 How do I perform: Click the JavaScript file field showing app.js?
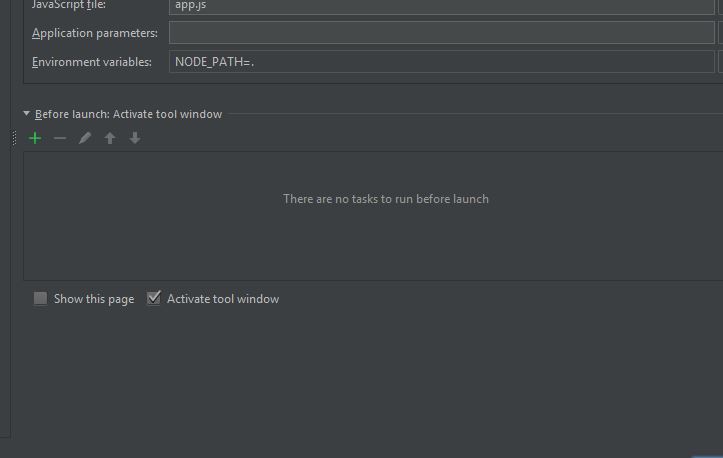[442, 6]
